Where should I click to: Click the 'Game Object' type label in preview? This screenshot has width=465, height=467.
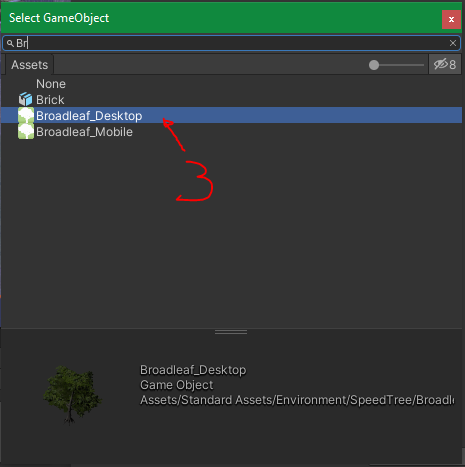coord(176,385)
